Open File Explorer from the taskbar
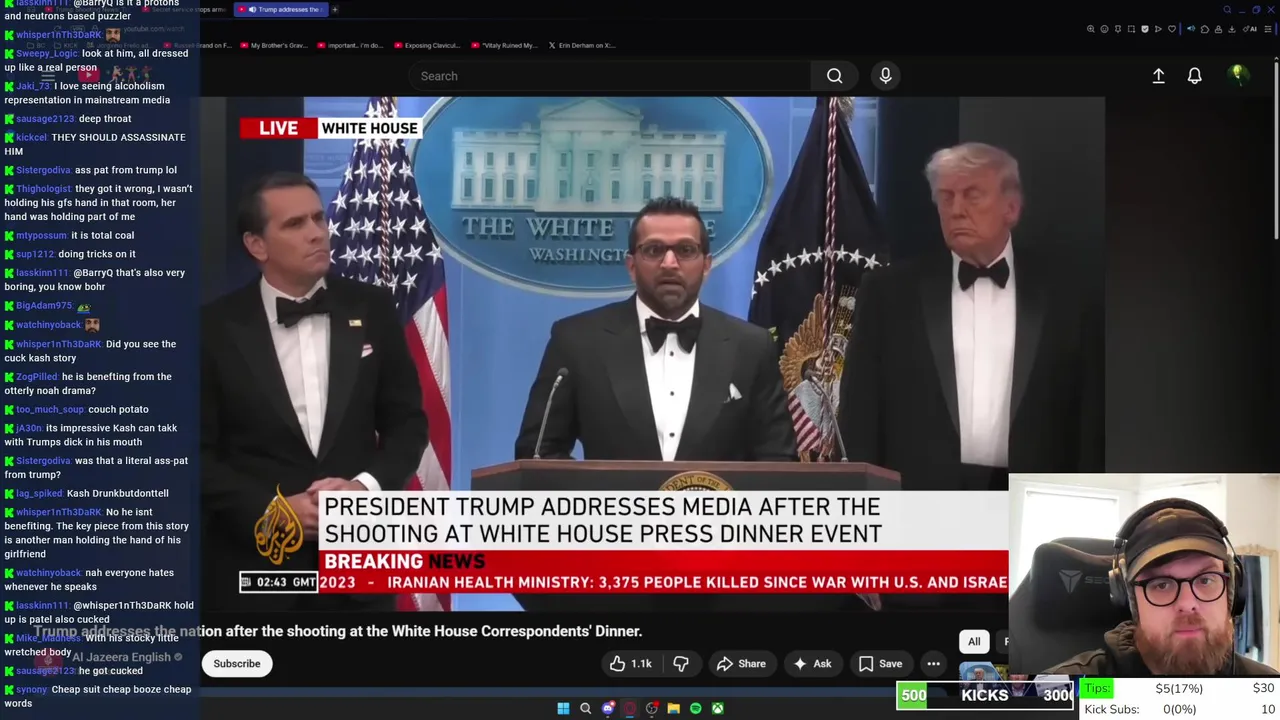1280x720 pixels. (674, 708)
